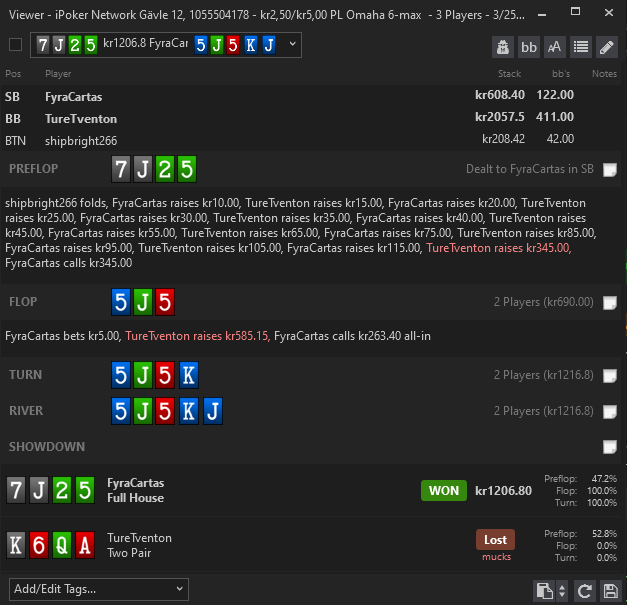The image size is (627, 605).
Task: Click the brown Lost badge
Action: pyautogui.click(x=495, y=540)
